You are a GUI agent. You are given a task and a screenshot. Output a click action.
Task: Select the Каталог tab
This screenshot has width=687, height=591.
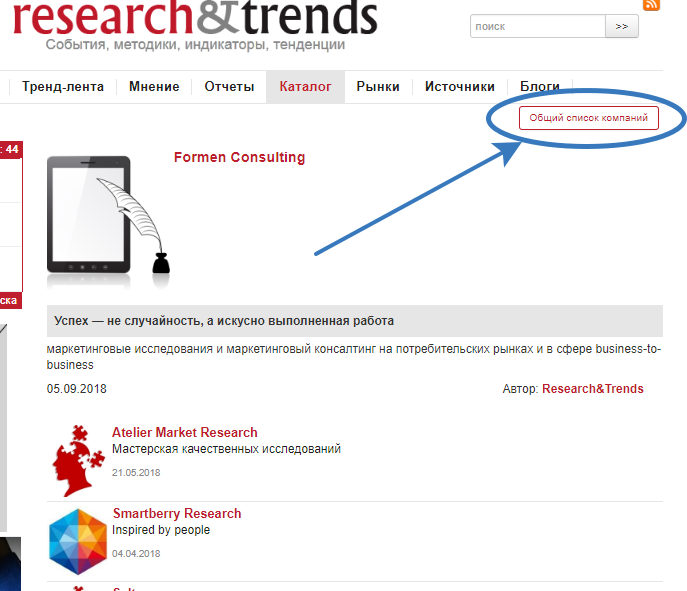305,87
